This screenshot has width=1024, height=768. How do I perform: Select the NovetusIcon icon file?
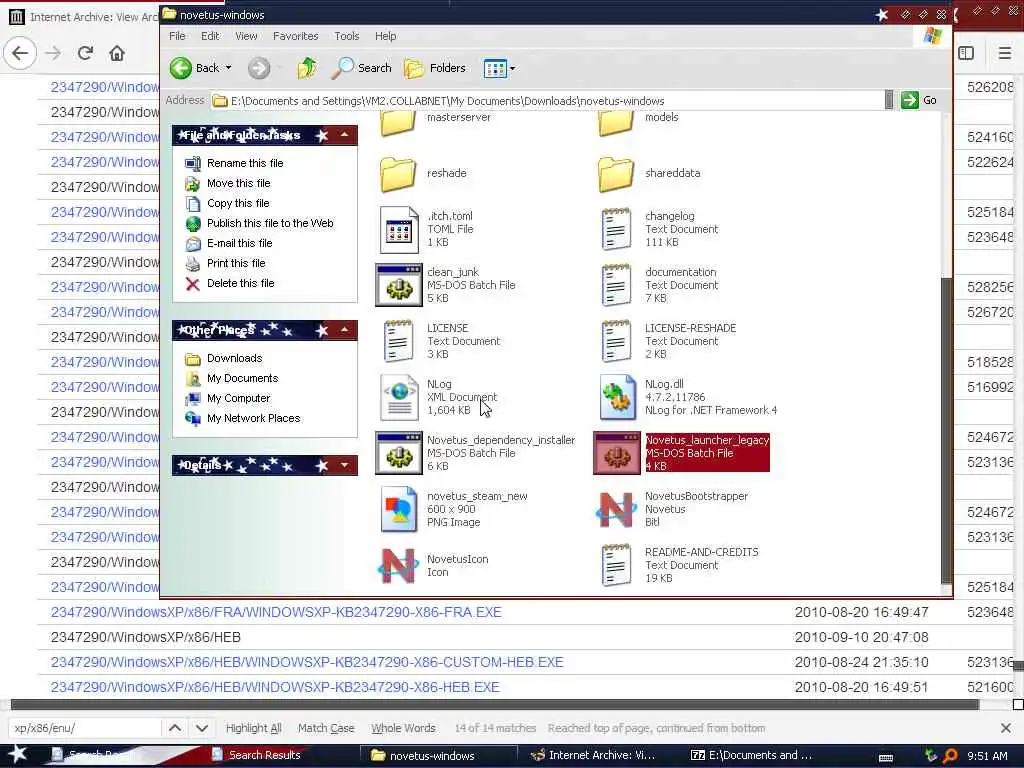pos(398,566)
